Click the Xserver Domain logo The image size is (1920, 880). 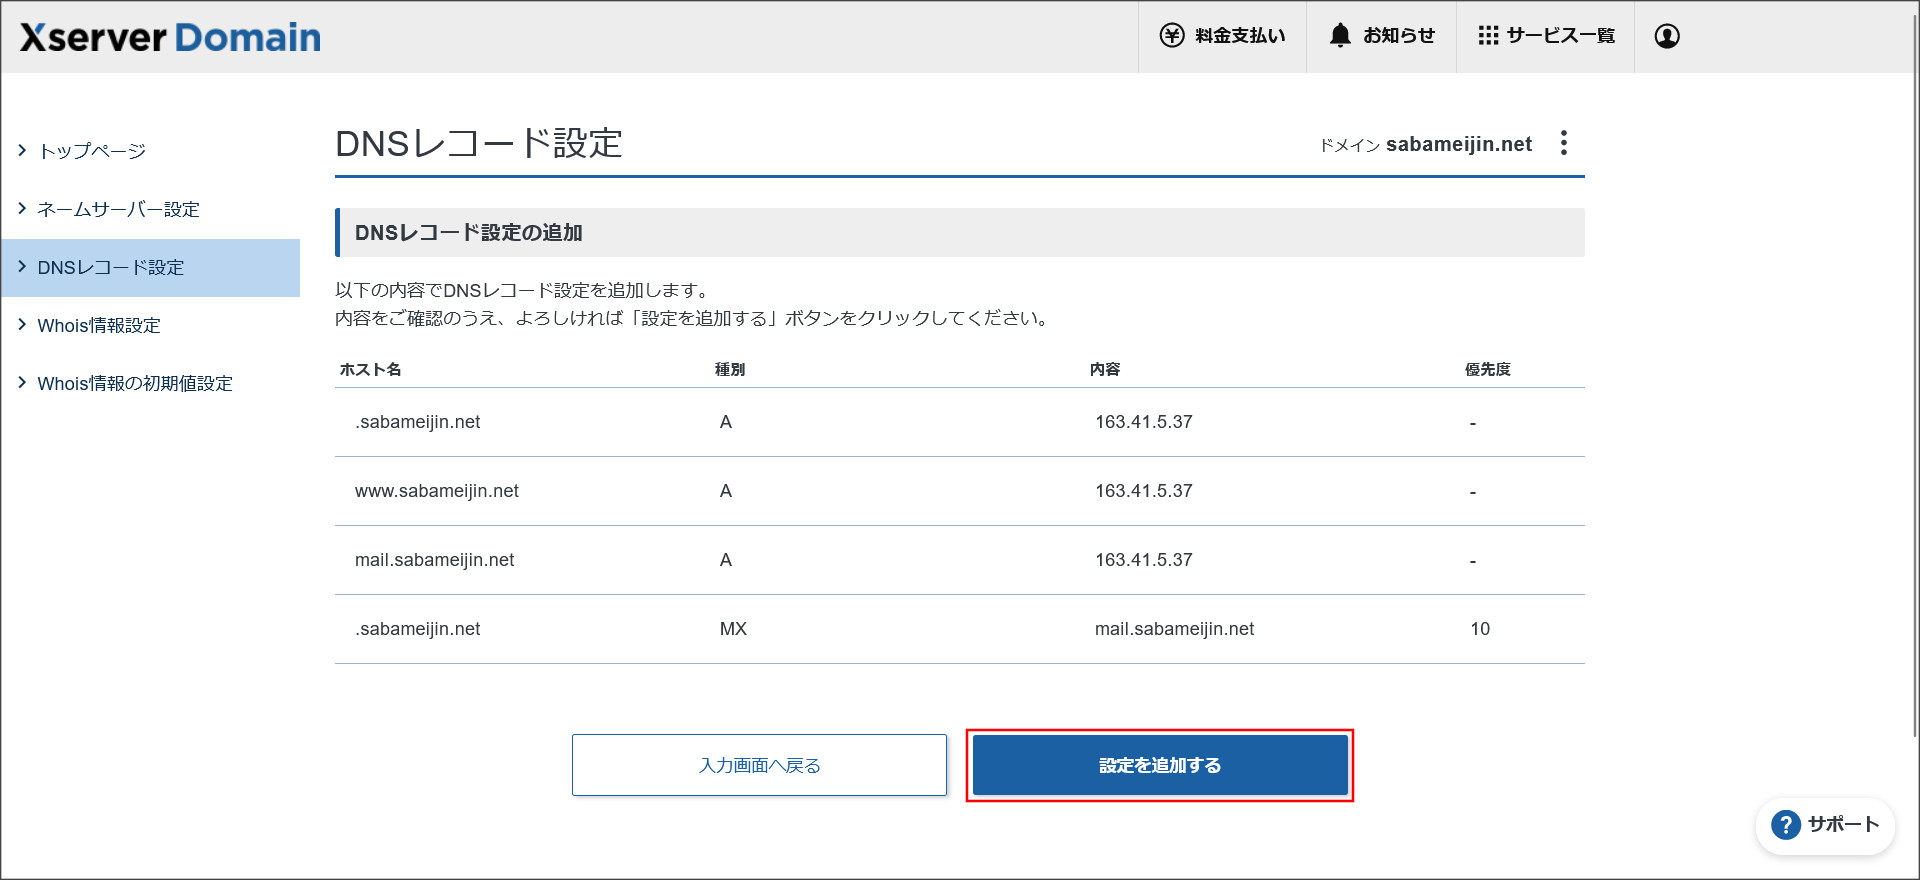point(170,38)
